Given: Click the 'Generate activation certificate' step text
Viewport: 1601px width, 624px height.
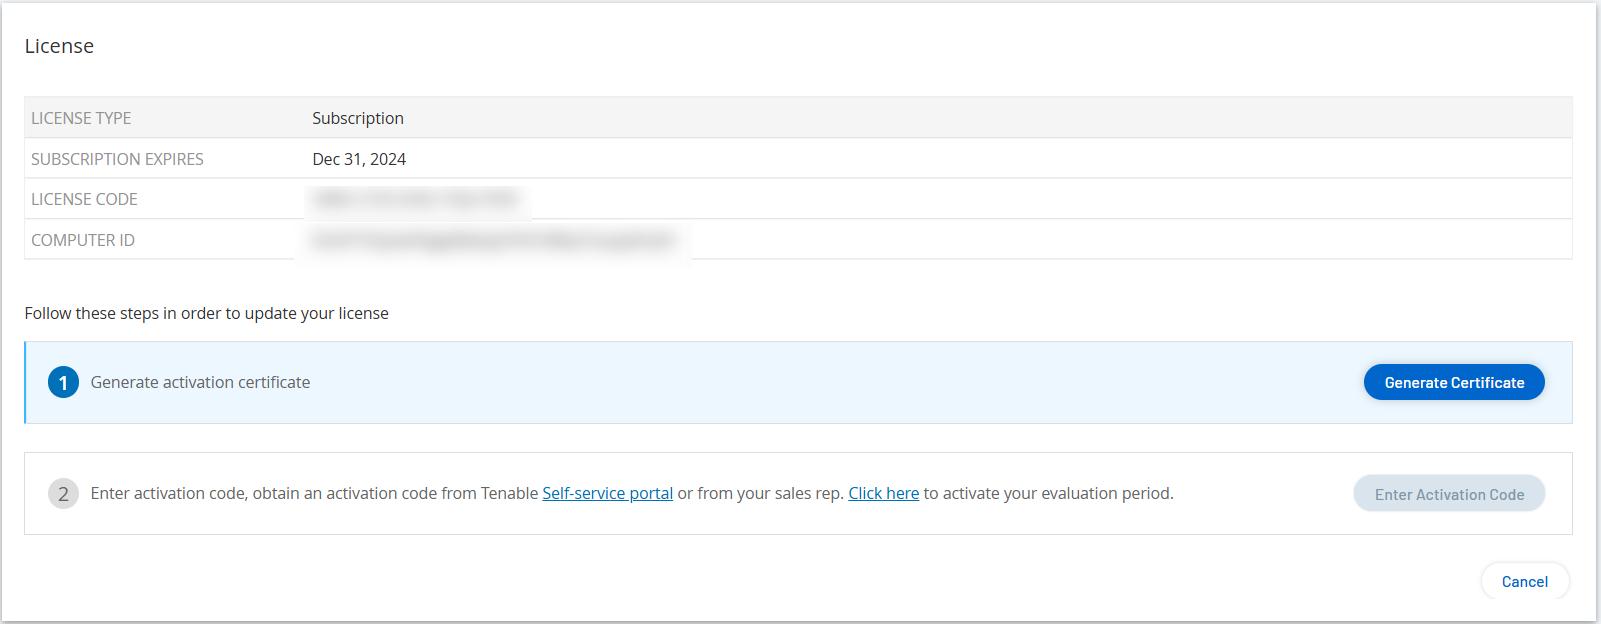Looking at the screenshot, I should [200, 382].
